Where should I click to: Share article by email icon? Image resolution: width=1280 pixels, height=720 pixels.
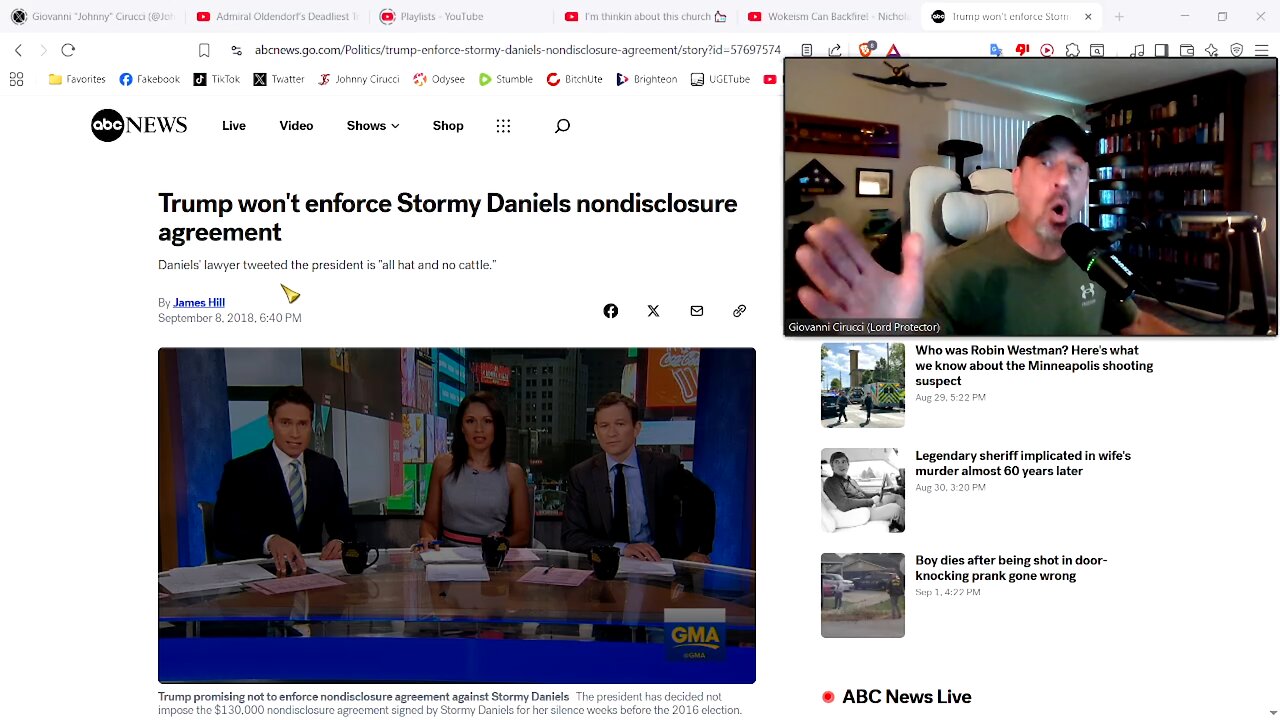pos(696,311)
